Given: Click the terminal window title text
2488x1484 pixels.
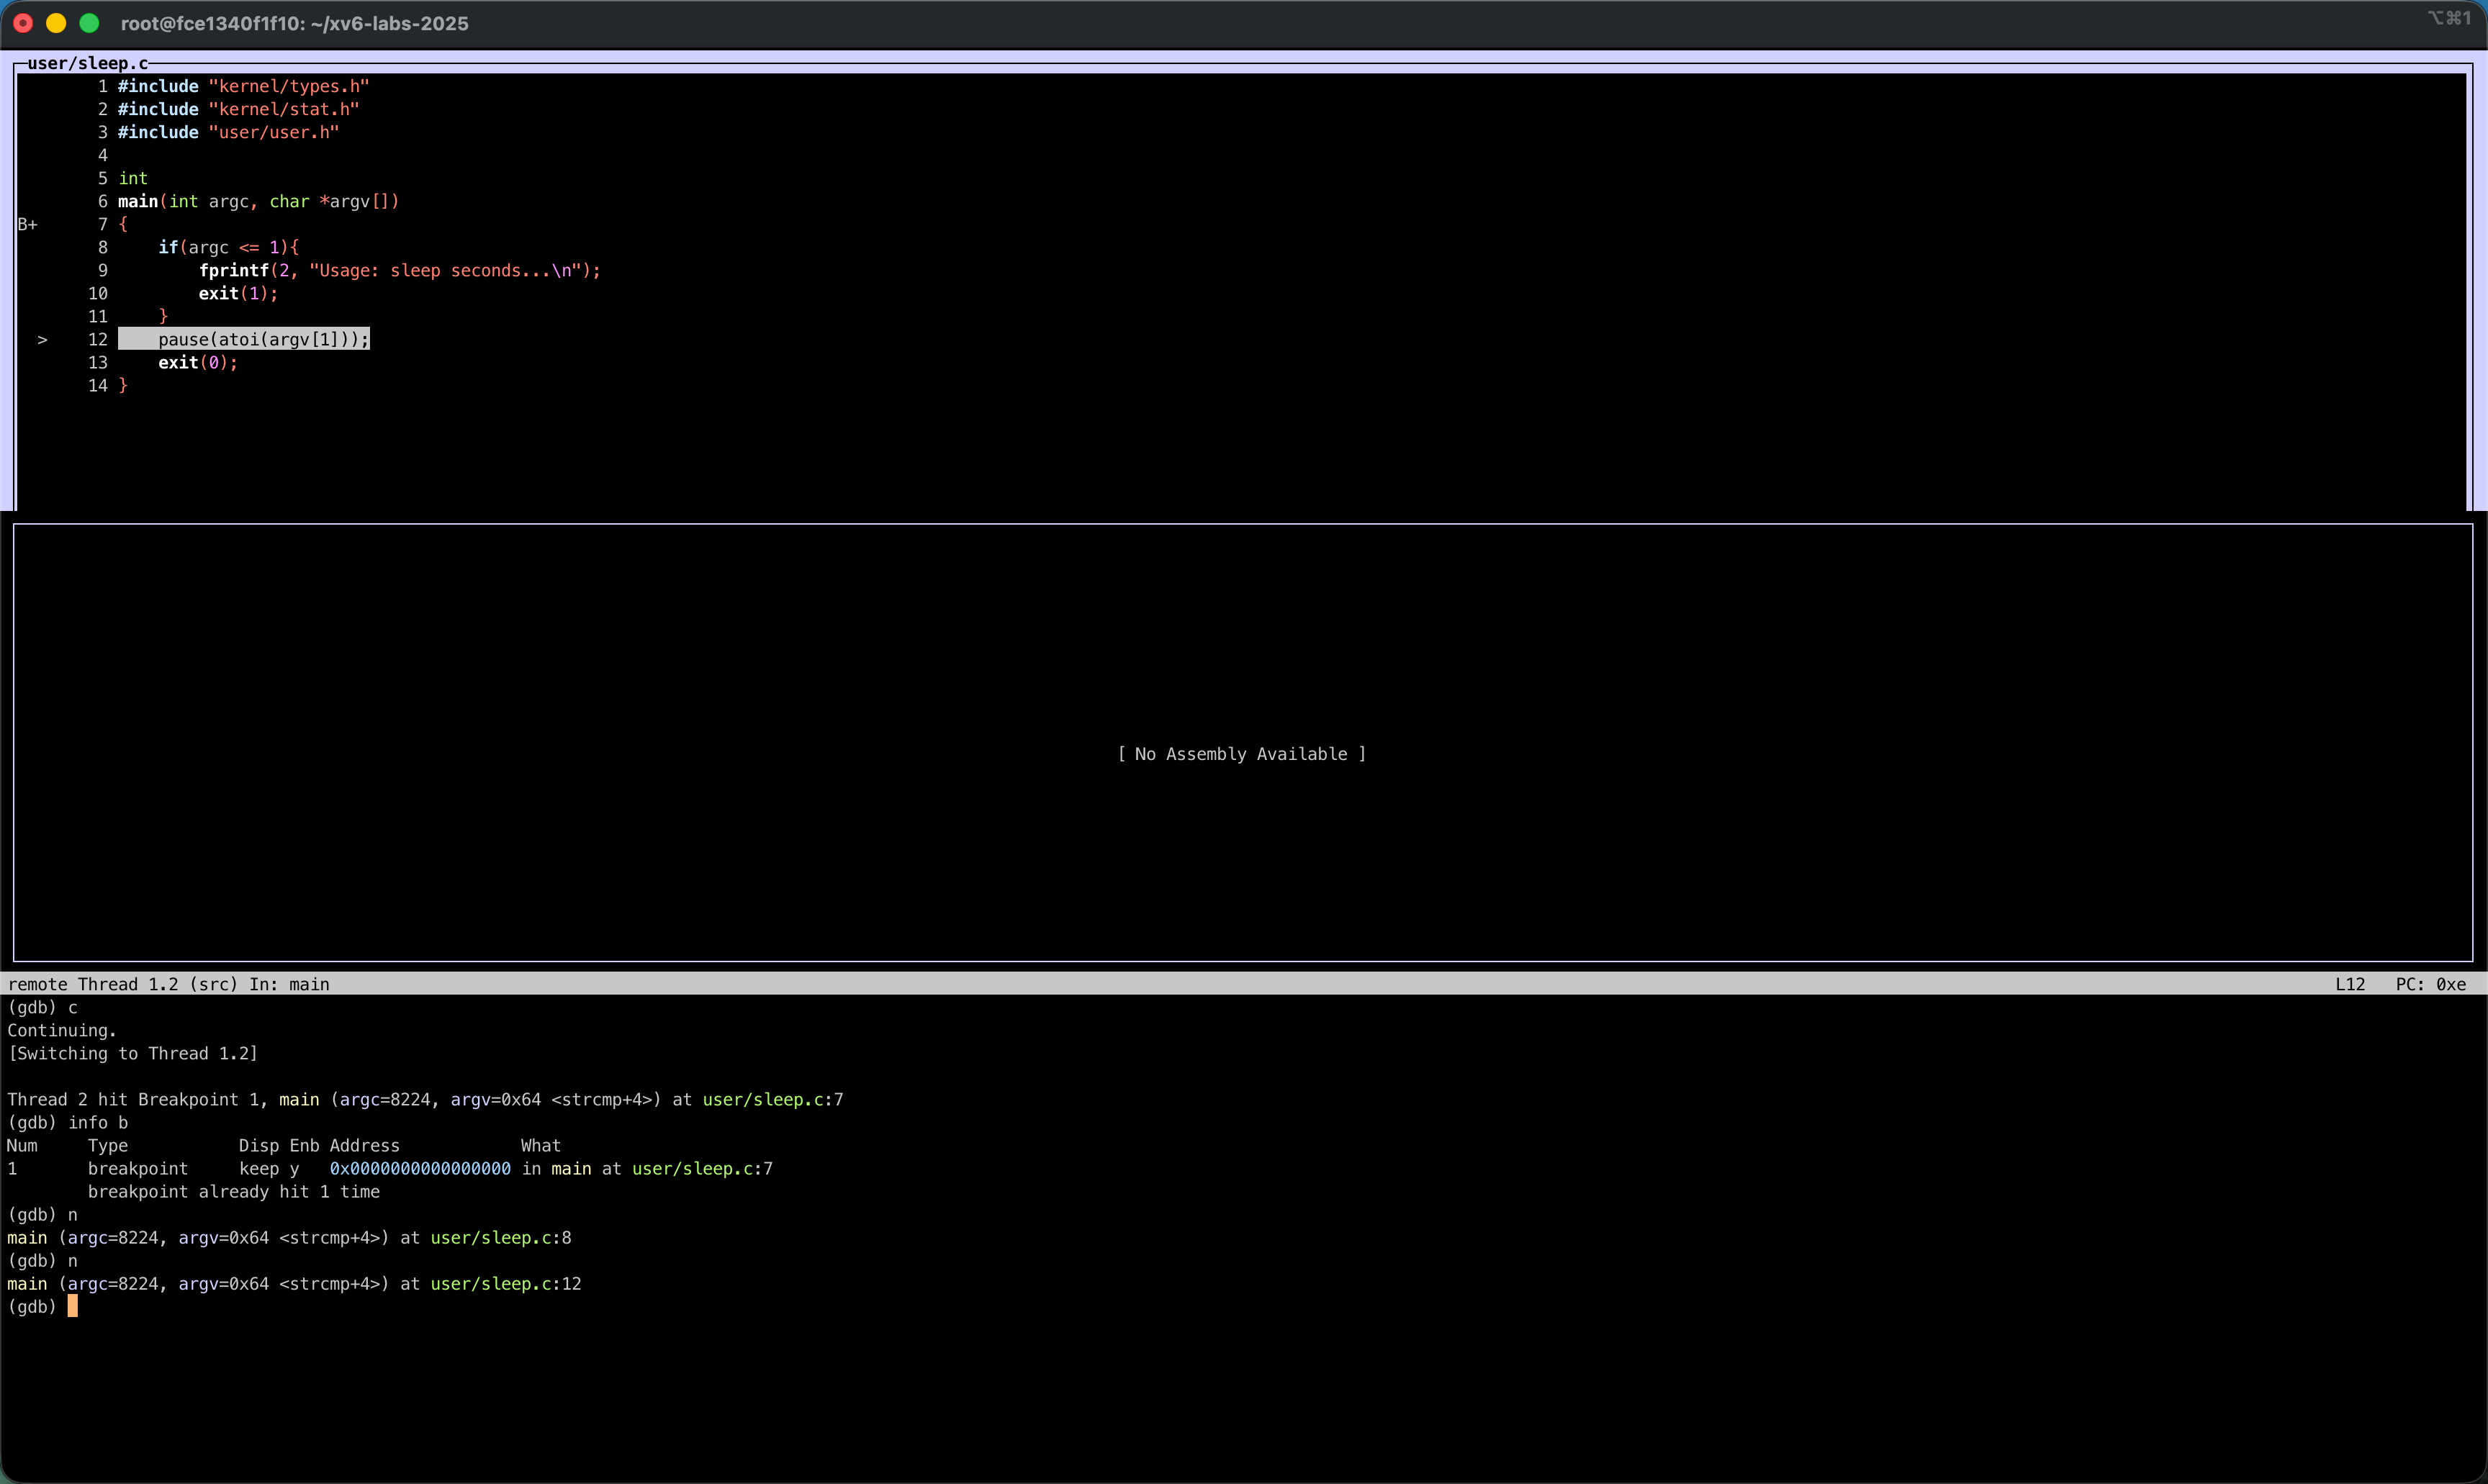Looking at the screenshot, I should pyautogui.click(x=294, y=23).
